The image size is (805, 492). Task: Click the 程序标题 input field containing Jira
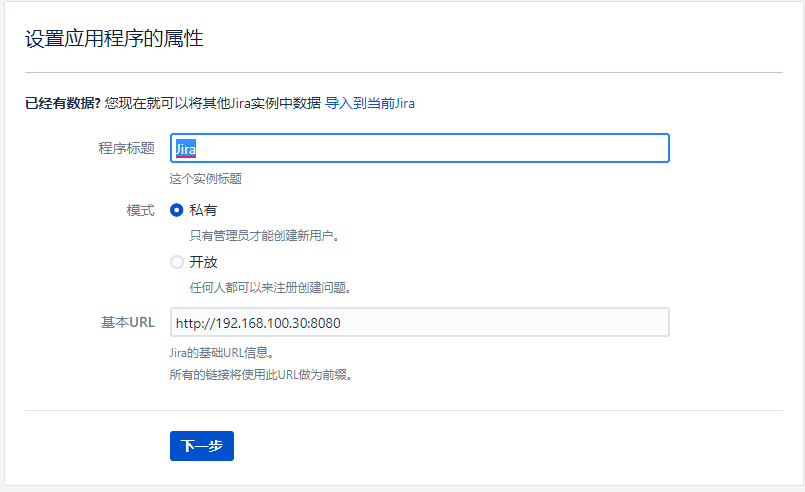419,148
